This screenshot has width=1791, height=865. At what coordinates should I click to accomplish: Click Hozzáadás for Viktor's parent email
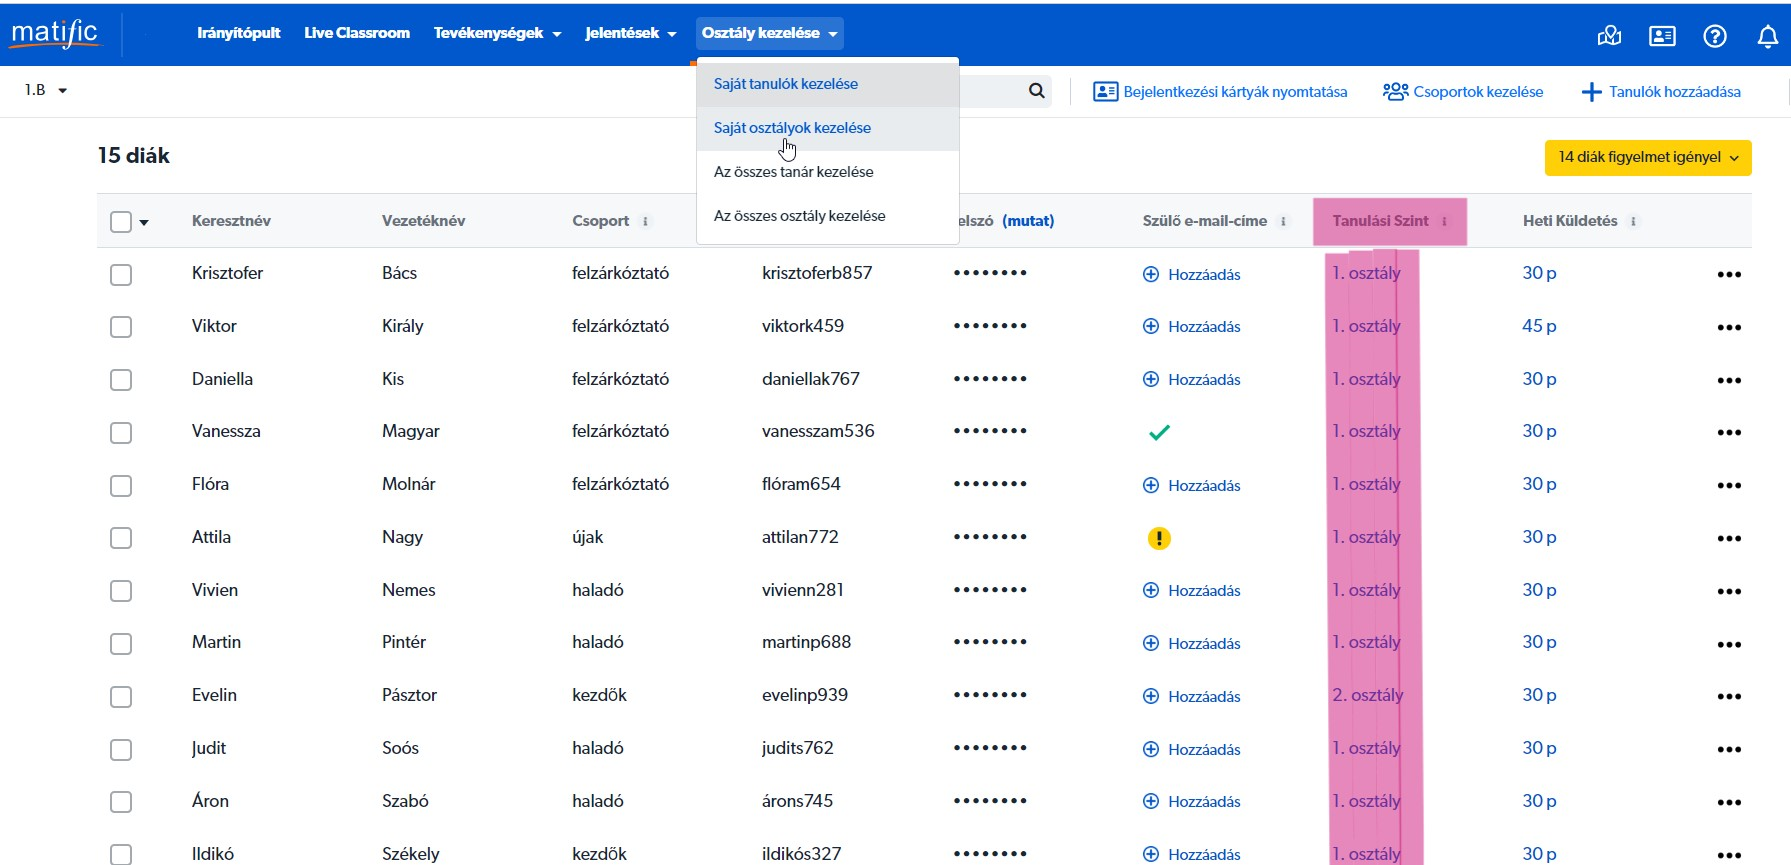pyautogui.click(x=1192, y=327)
